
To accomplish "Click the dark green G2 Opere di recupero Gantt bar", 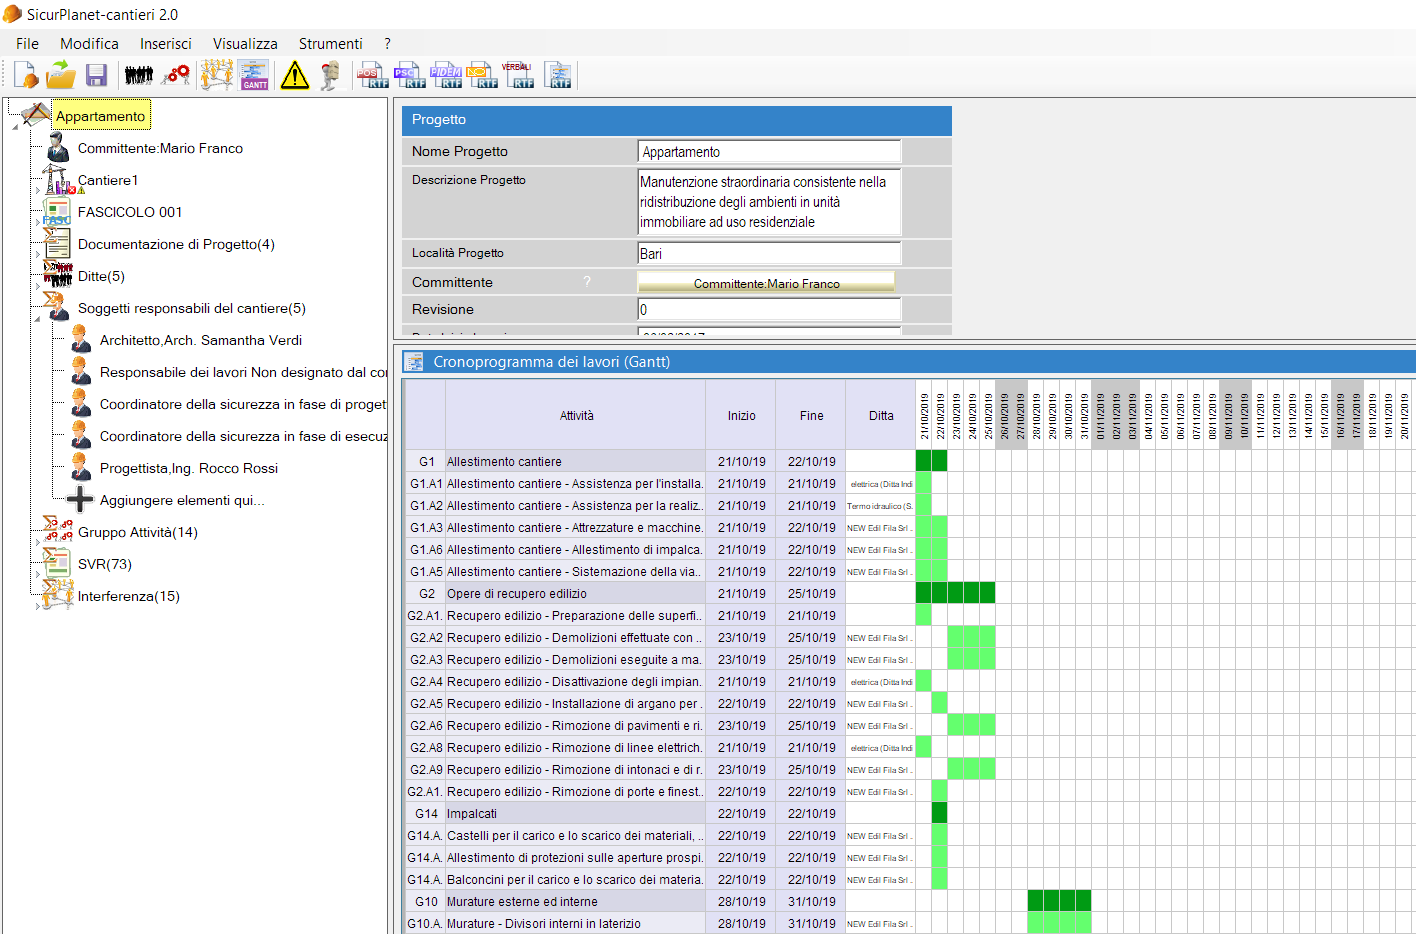I will [x=955, y=593].
